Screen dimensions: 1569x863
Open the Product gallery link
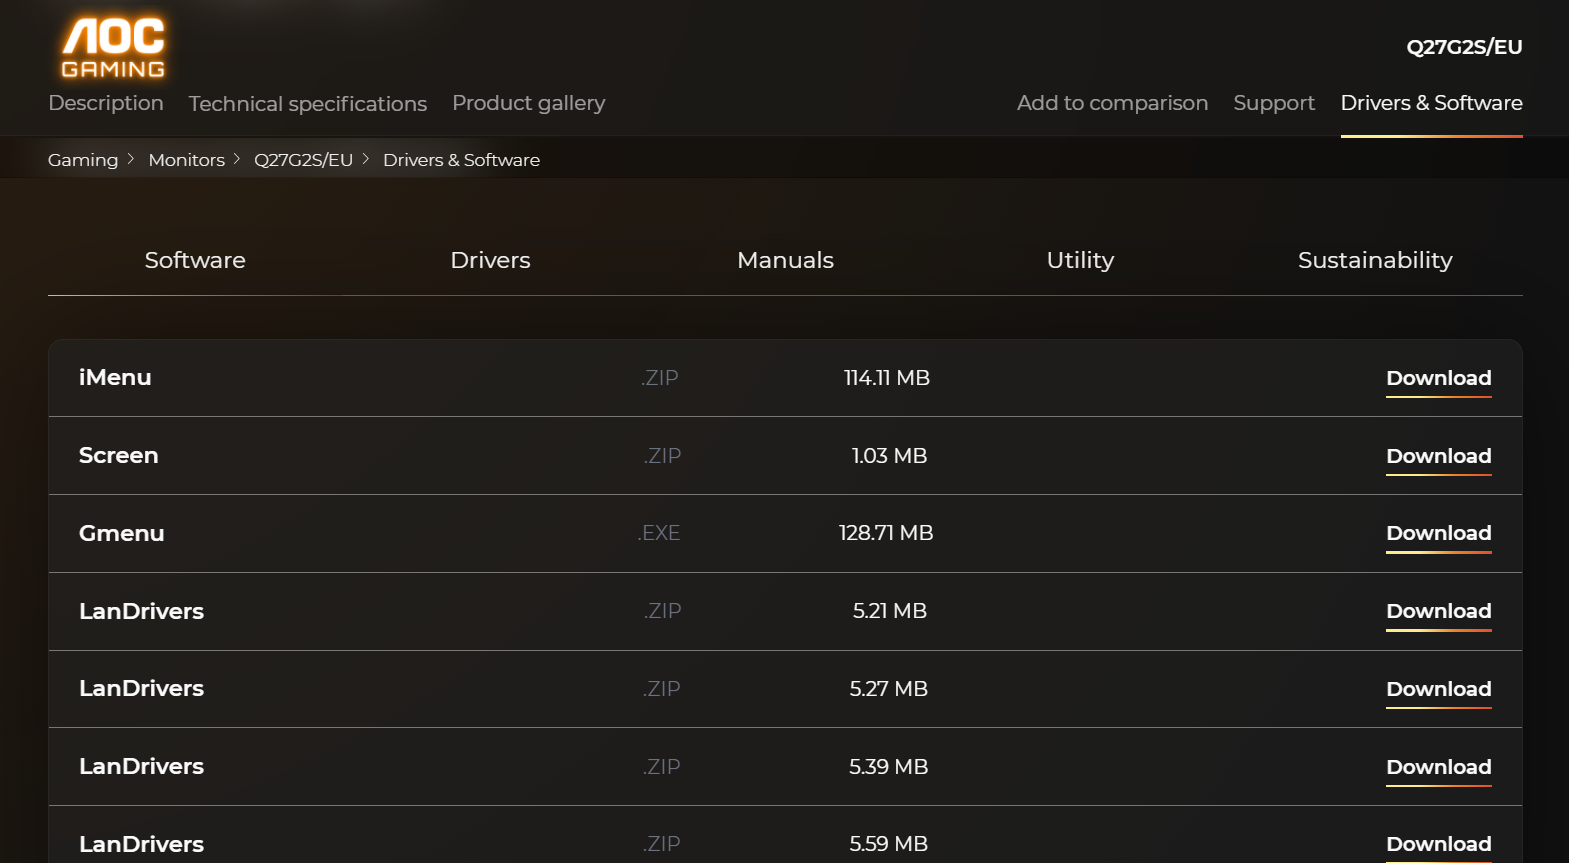(x=528, y=103)
